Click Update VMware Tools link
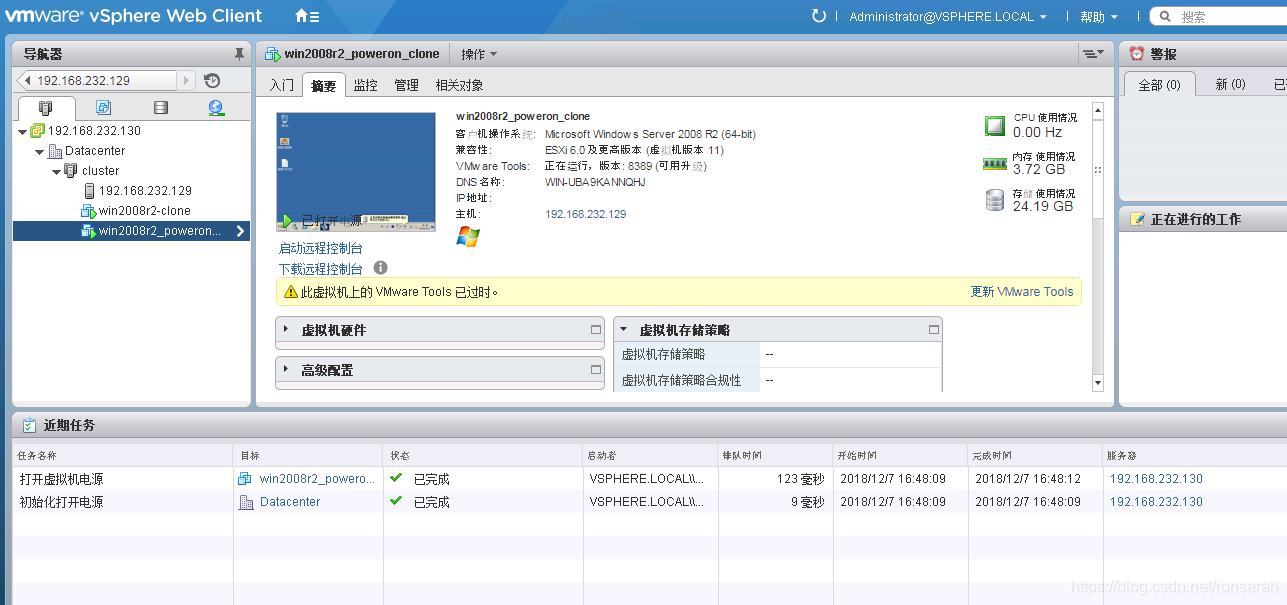Screen dimensions: 1287x605 (x=1022, y=292)
